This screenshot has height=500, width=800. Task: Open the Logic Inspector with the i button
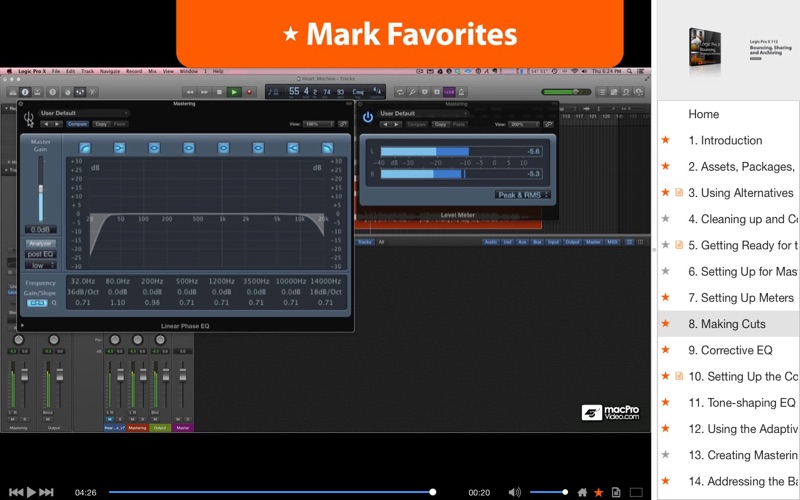pyautogui.click(x=25, y=92)
